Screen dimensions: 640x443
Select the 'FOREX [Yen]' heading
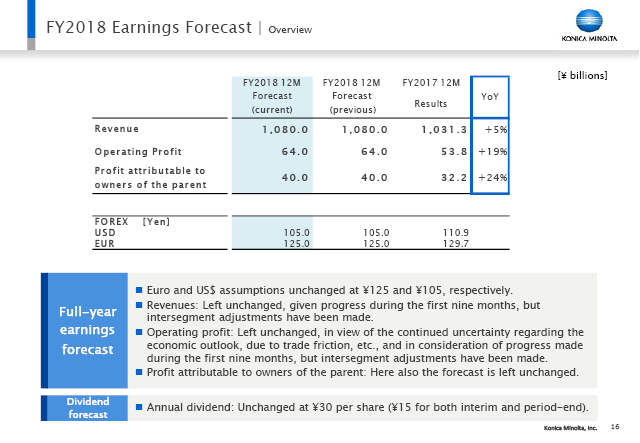pyautogui.click(x=132, y=222)
